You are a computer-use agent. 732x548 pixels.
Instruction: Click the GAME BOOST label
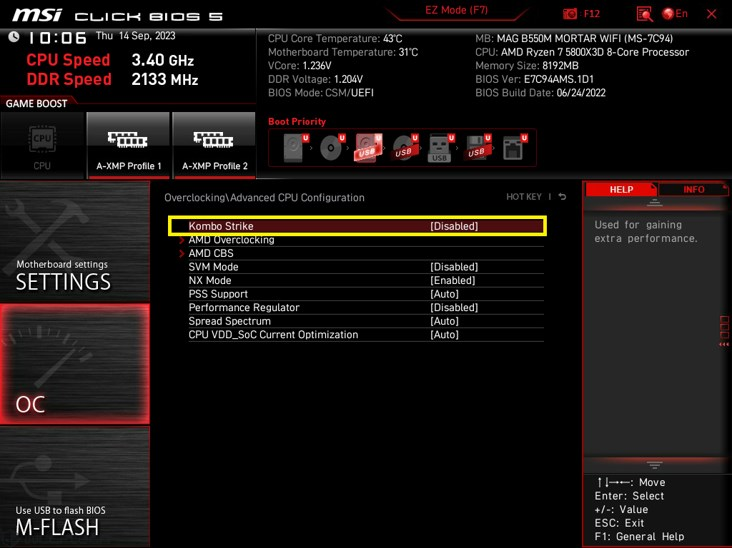tap(36, 104)
